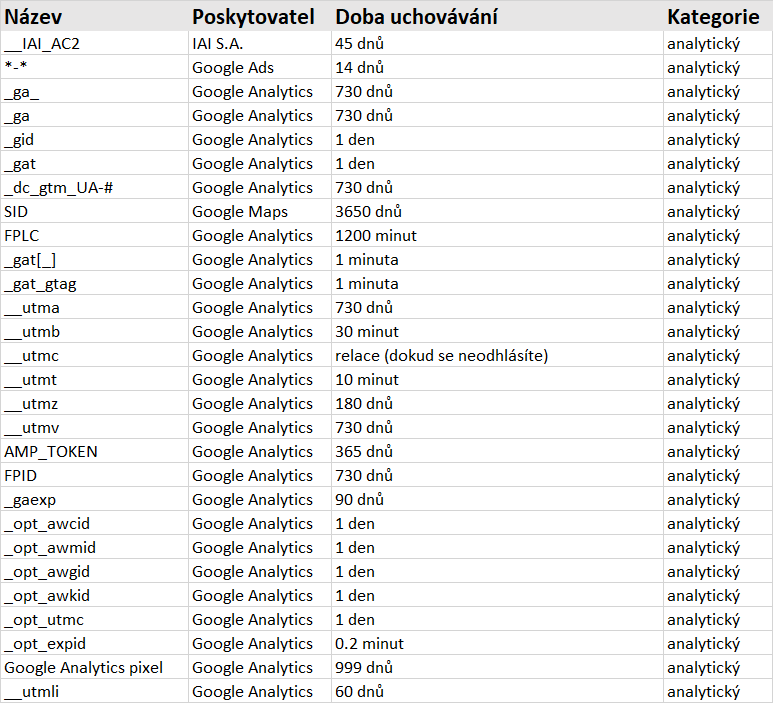Image resolution: width=773 pixels, height=703 pixels.
Task: Select the __utmli cookie name cell
Action: (33, 691)
